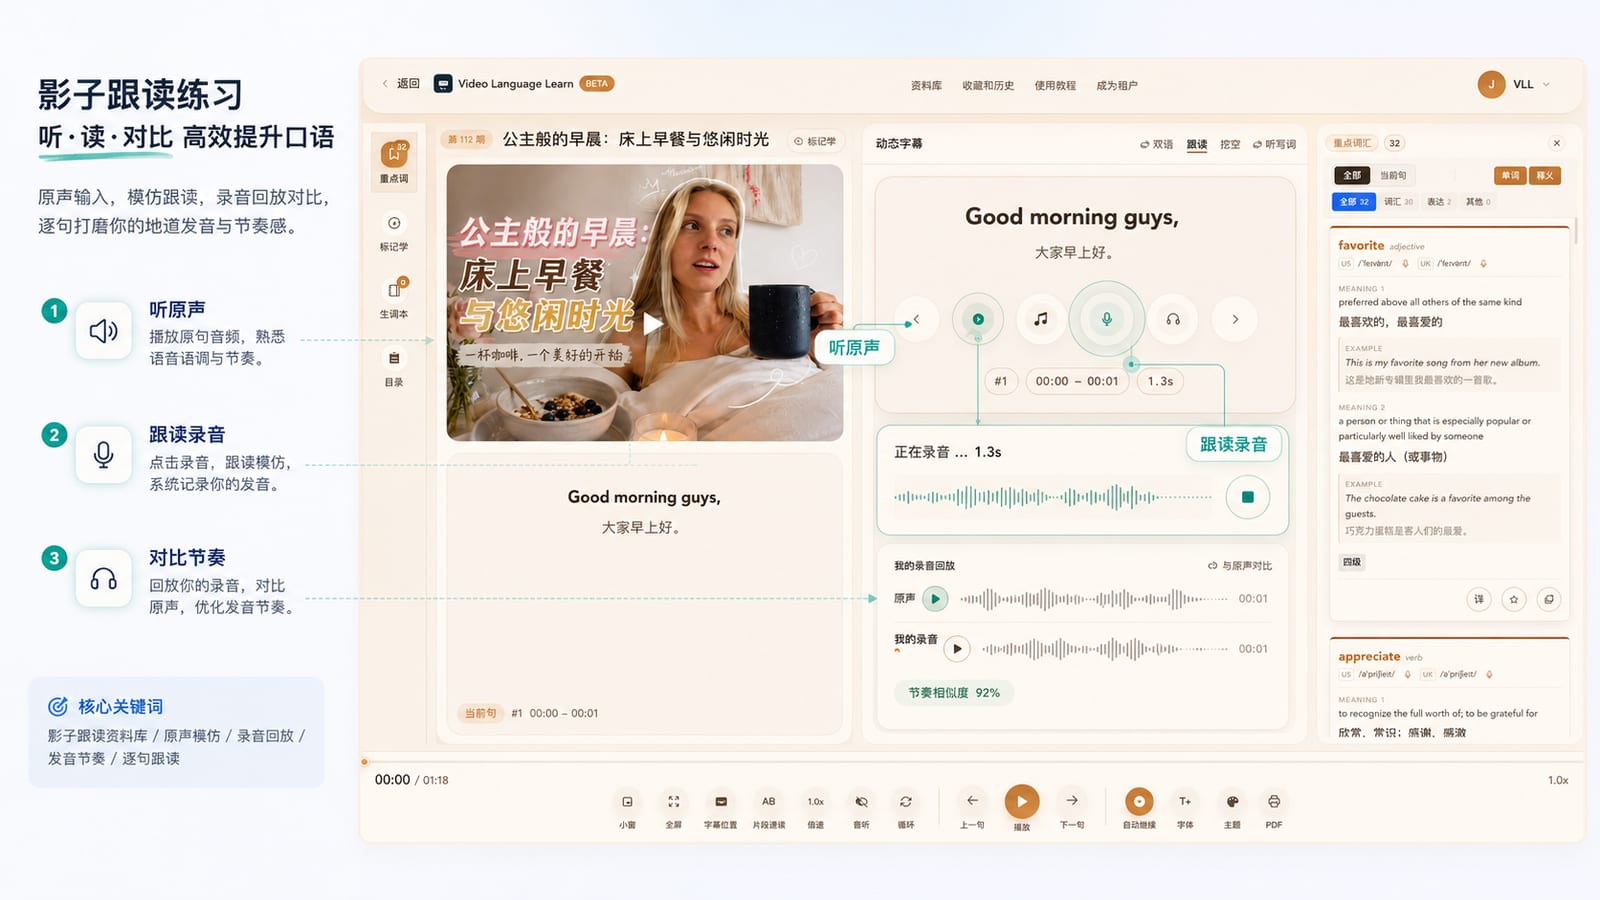
Task: Open the 重点词 sidebar panel
Action: pos(394,162)
